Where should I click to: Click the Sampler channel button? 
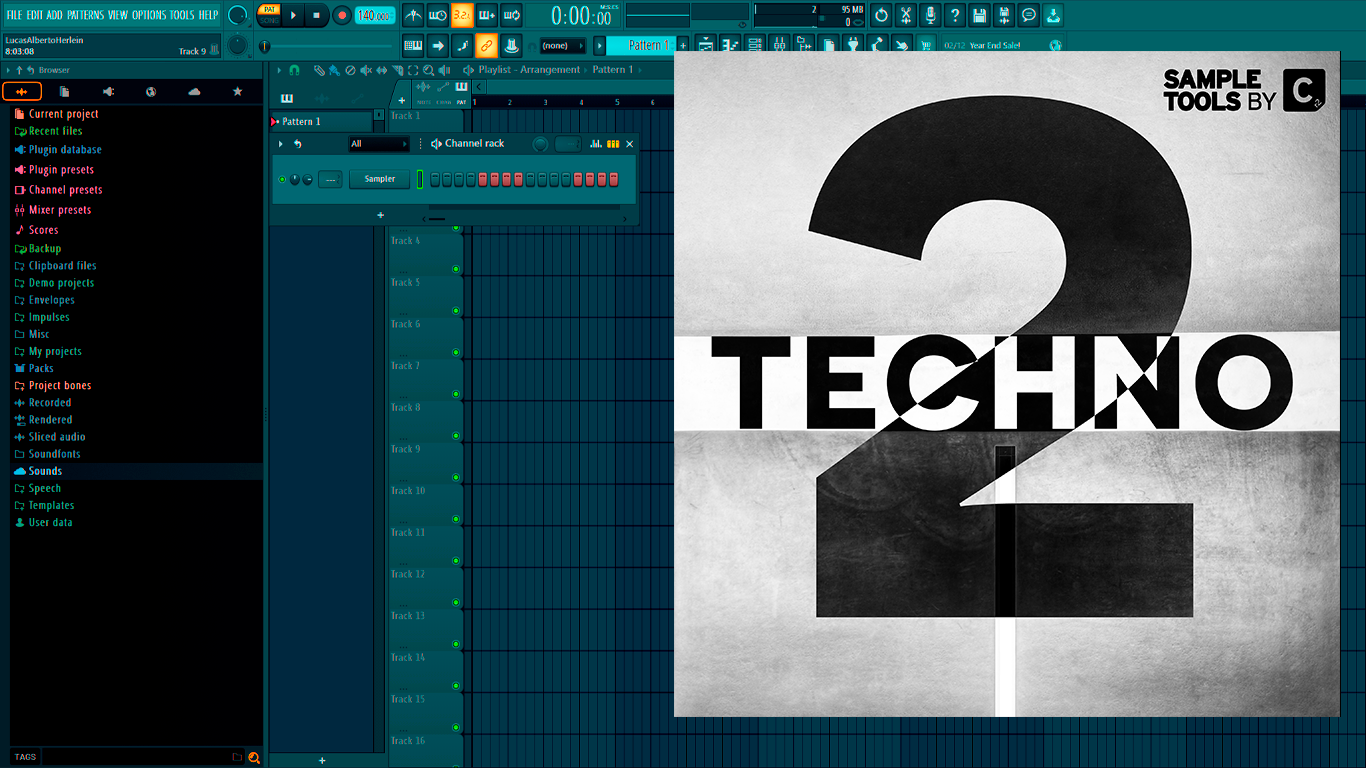[x=380, y=179]
